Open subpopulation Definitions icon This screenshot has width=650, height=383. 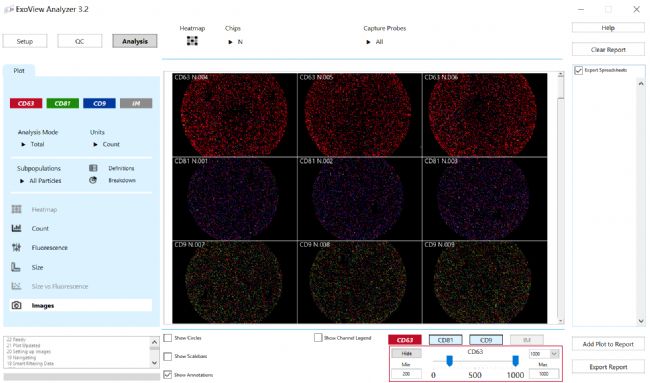(93, 168)
